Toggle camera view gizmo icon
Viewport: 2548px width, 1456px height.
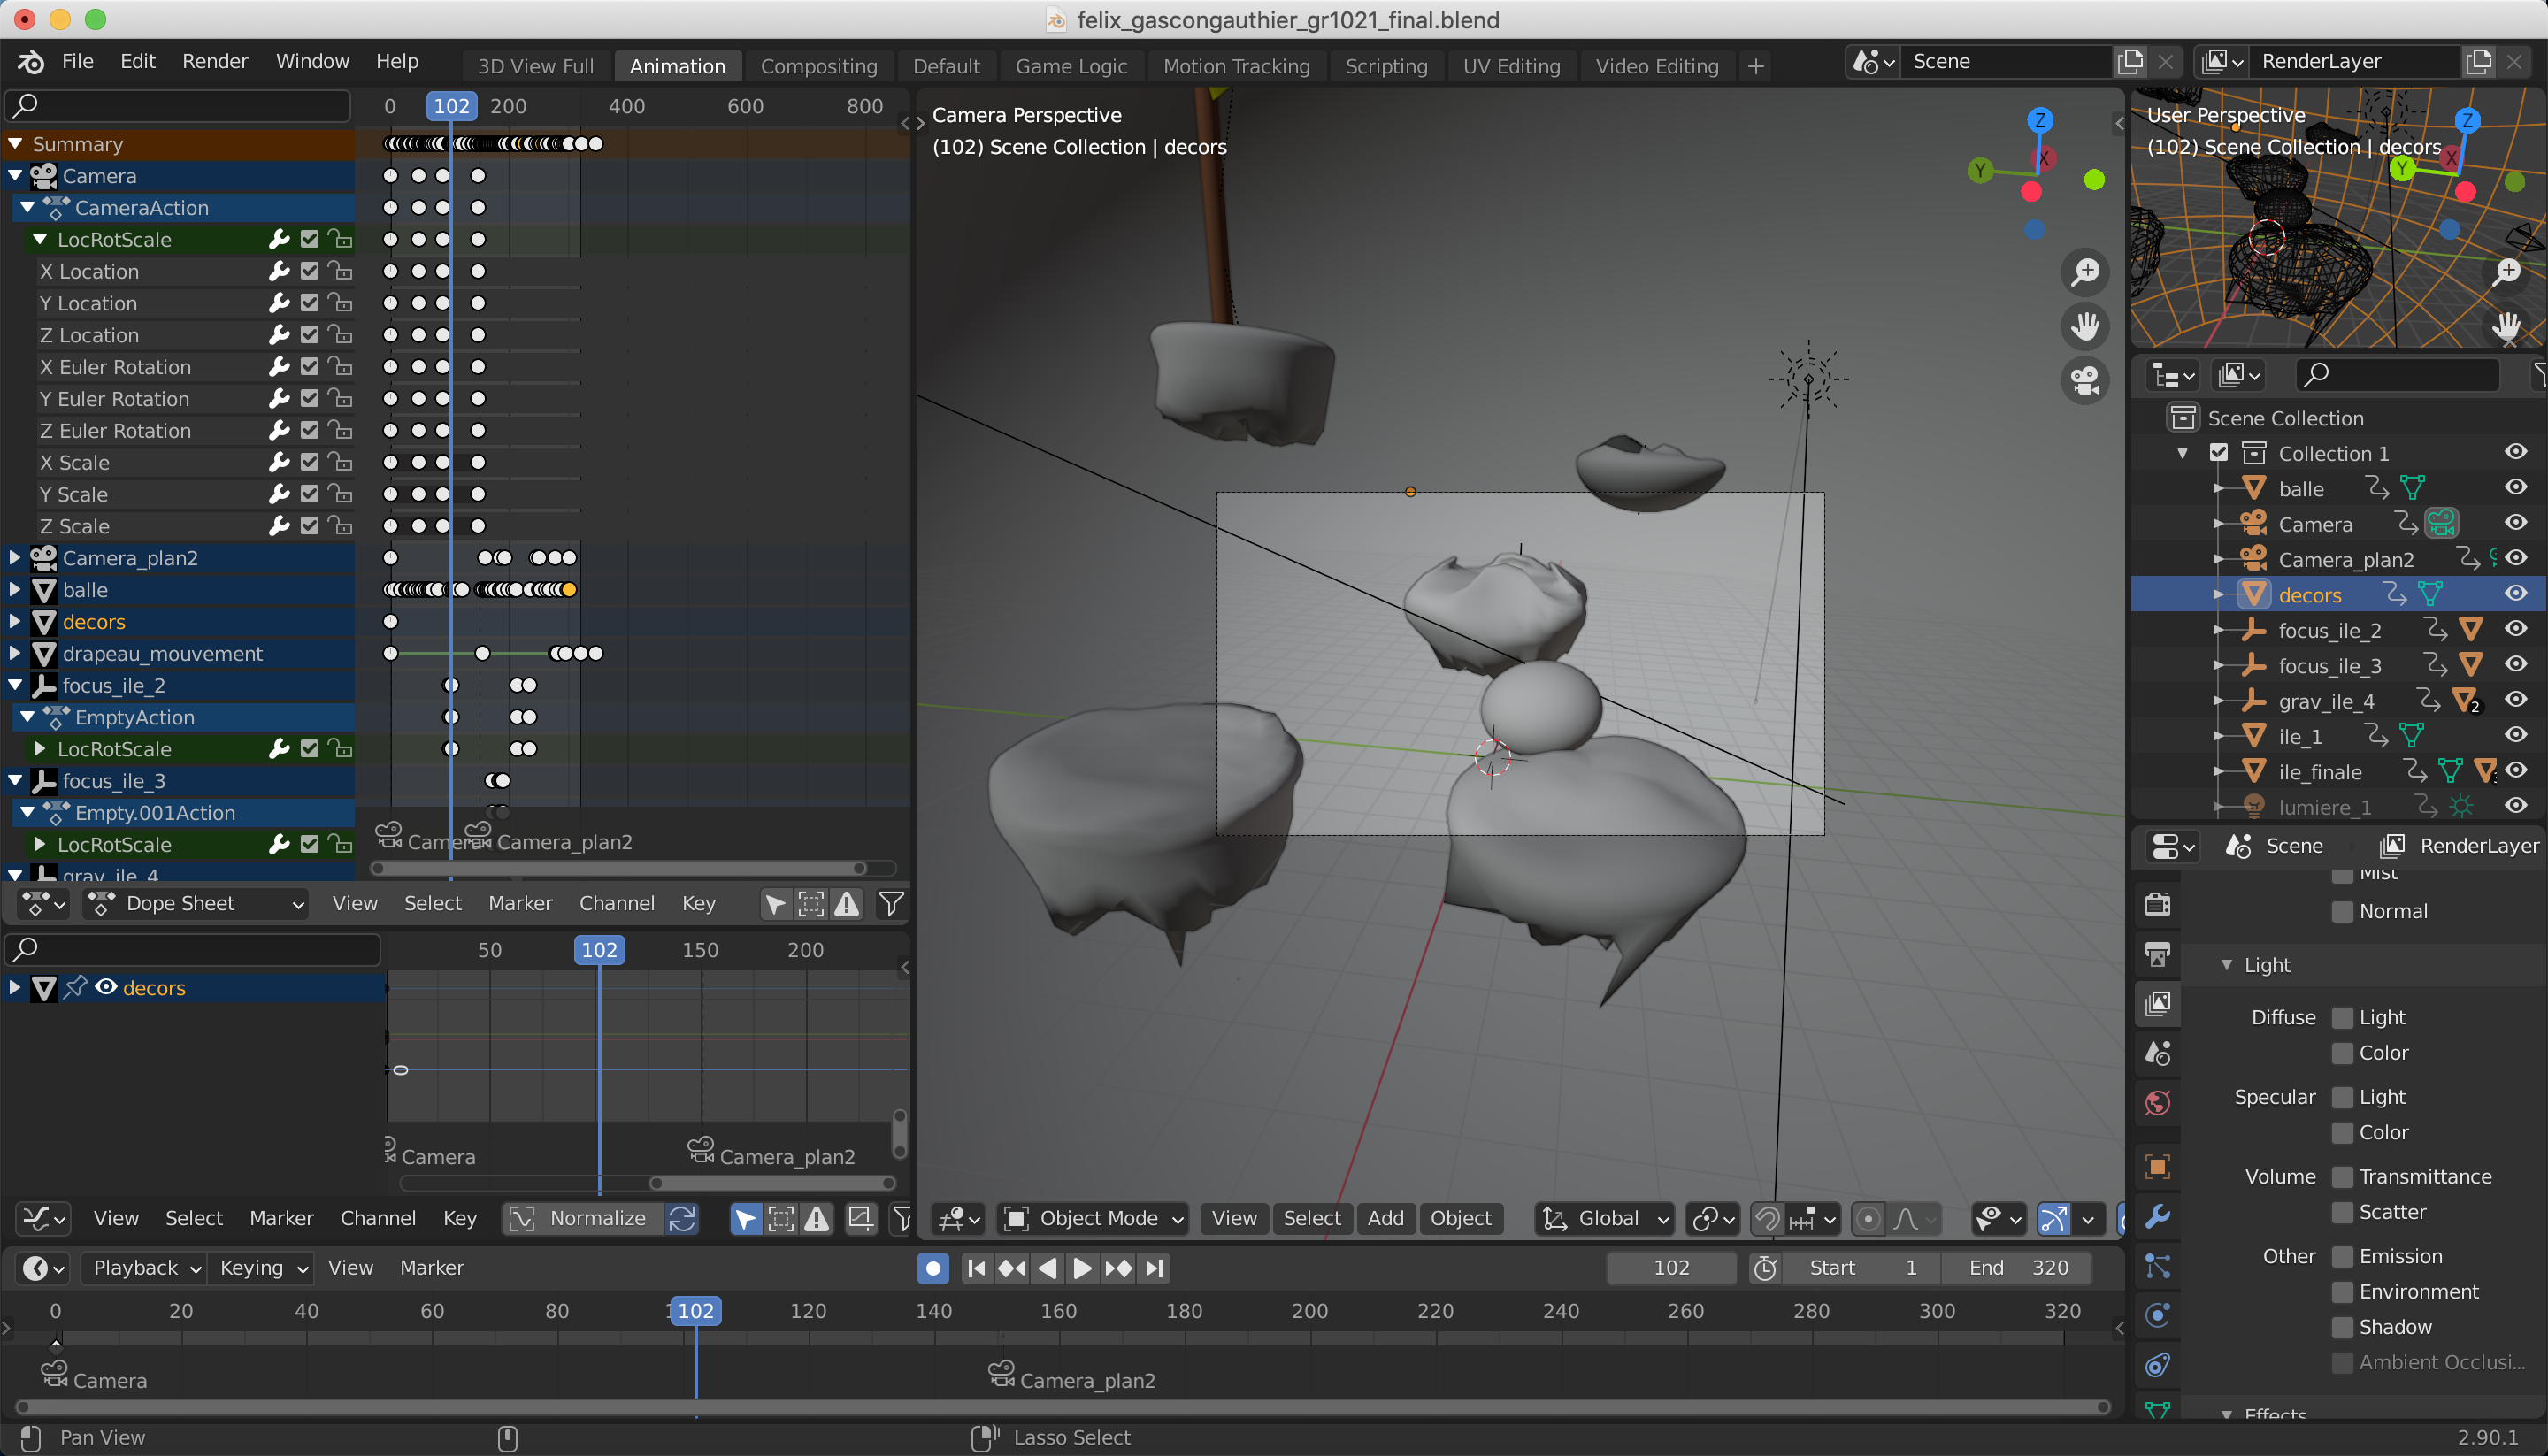2085,380
